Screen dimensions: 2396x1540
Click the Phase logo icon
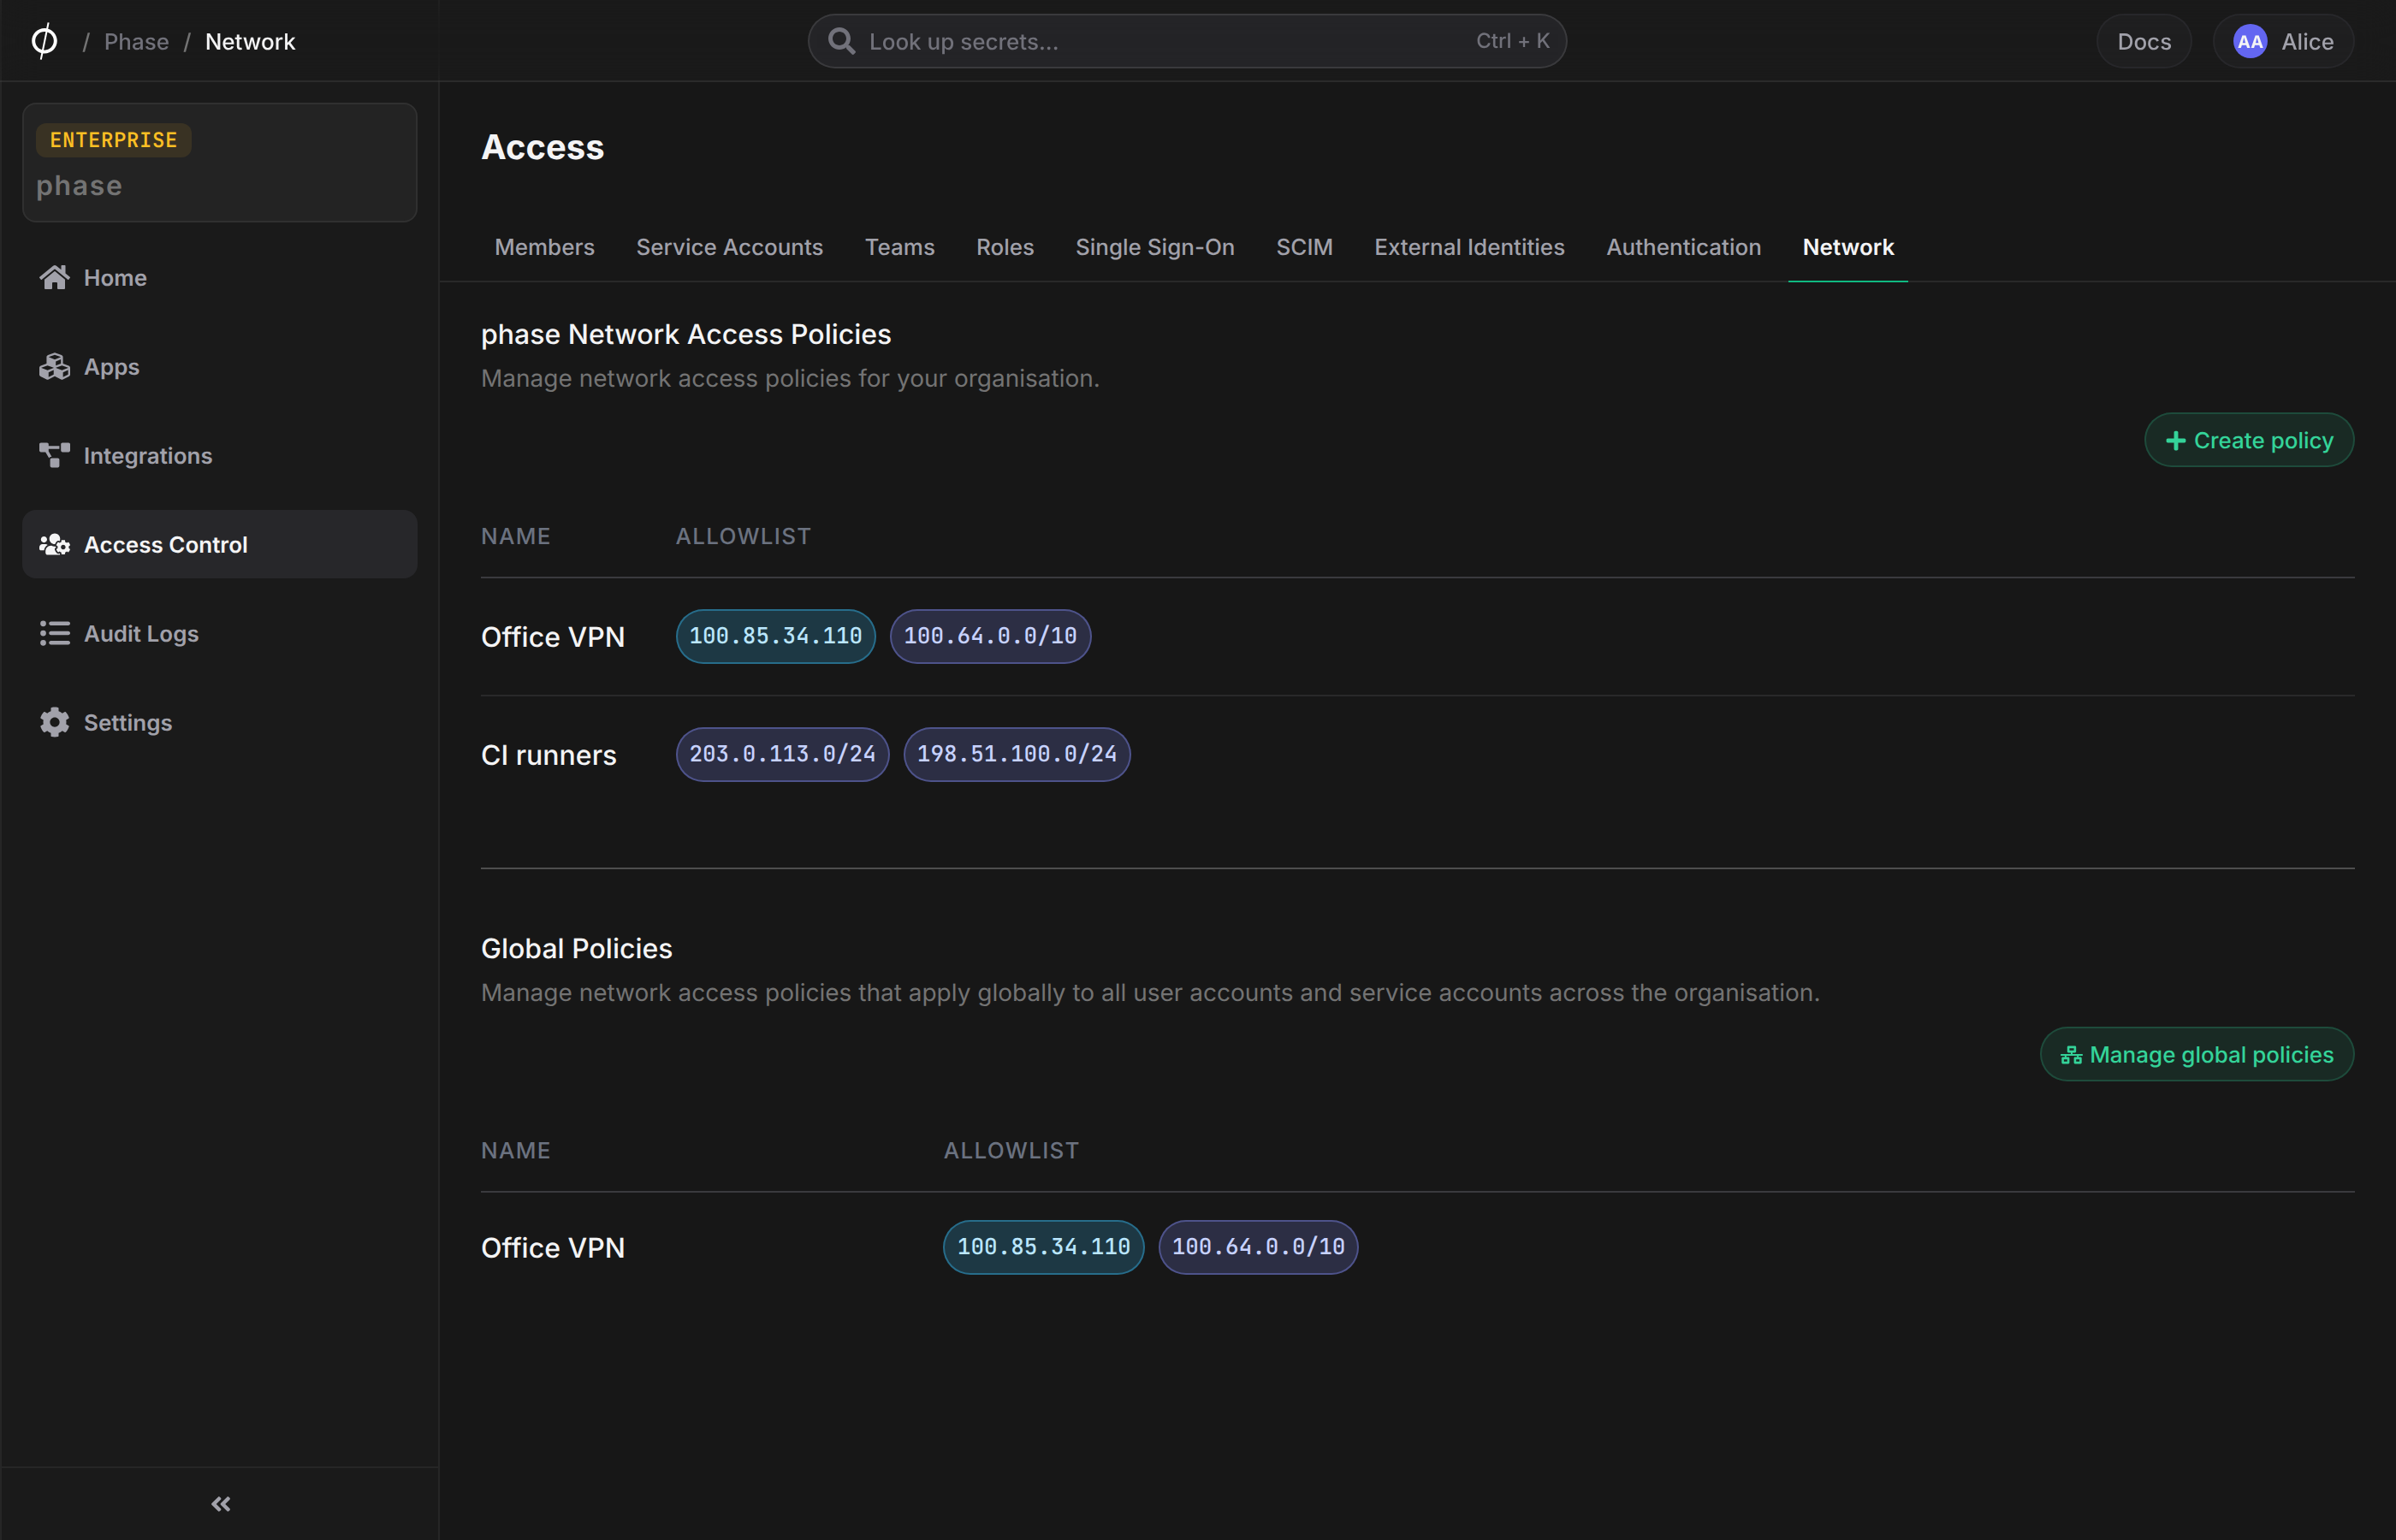coord(44,41)
